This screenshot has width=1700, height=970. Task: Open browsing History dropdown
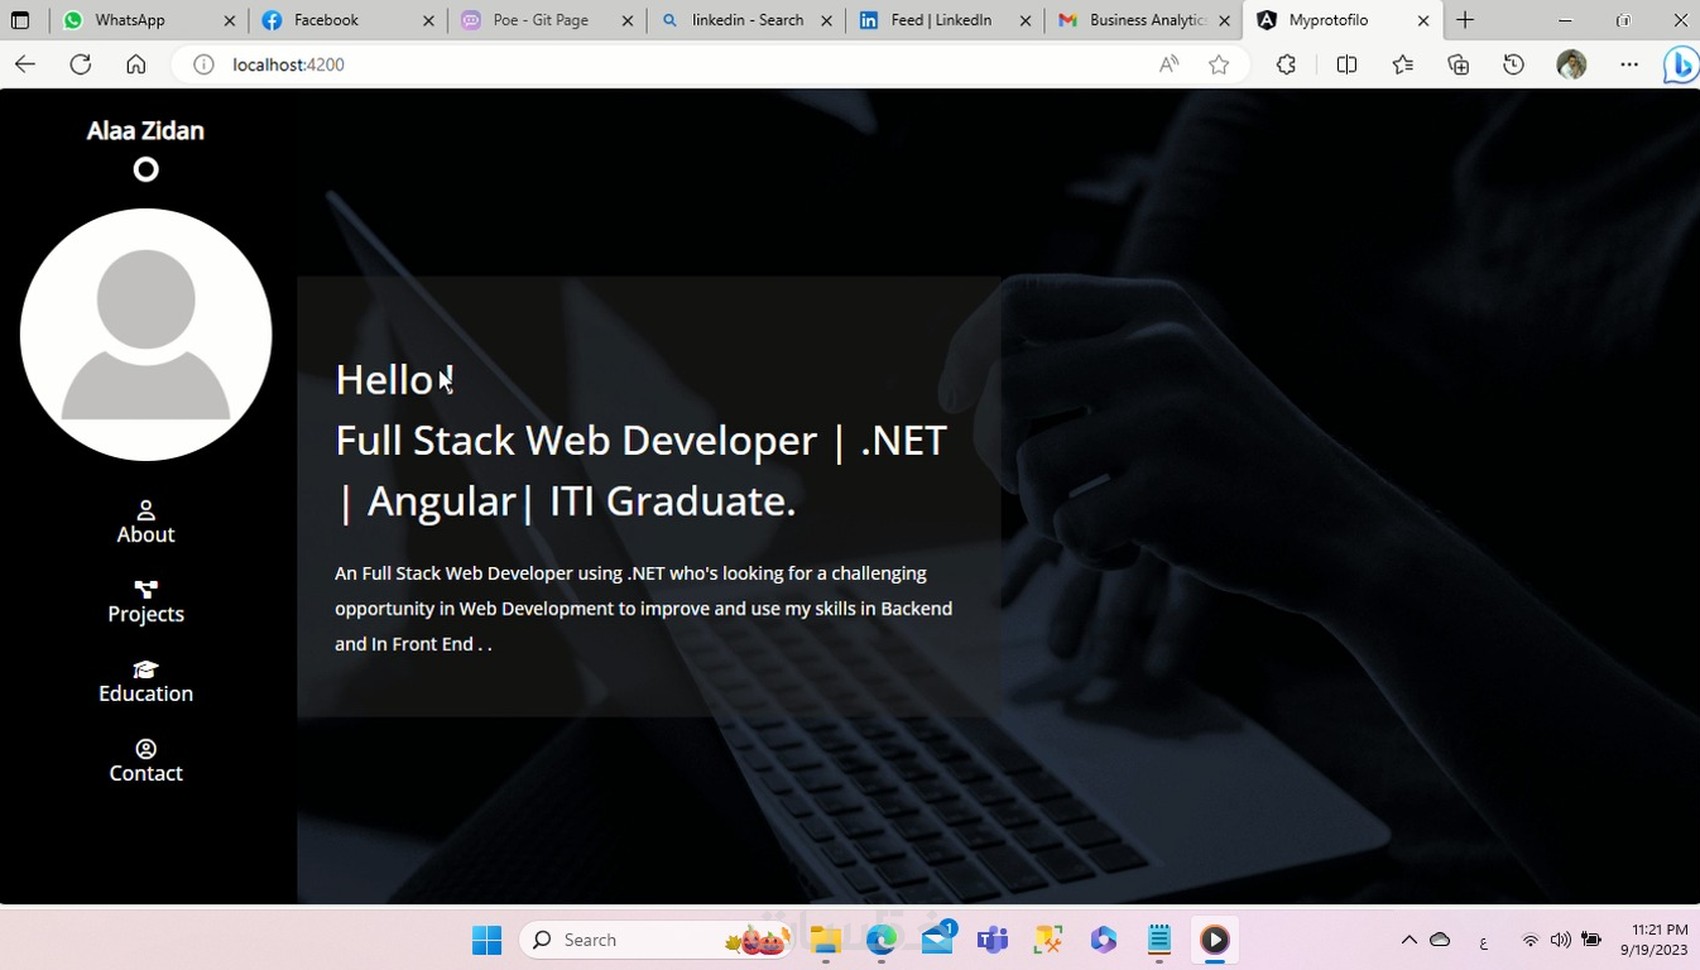pyautogui.click(x=1513, y=64)
